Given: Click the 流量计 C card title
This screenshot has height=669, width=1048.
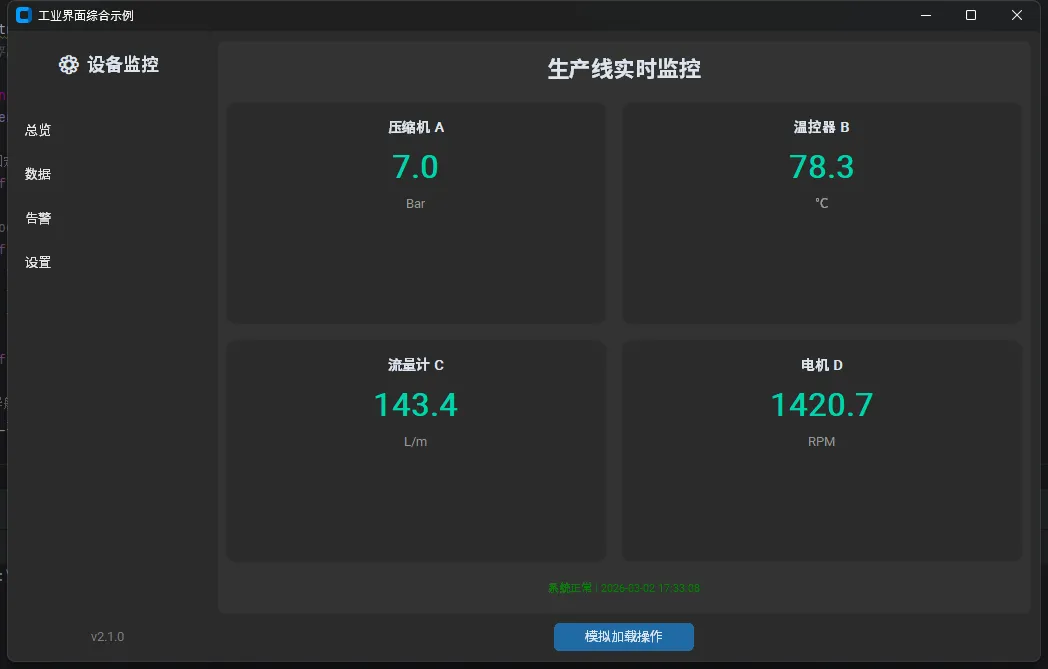Looking at the screenshot, I should pos(416,365).
